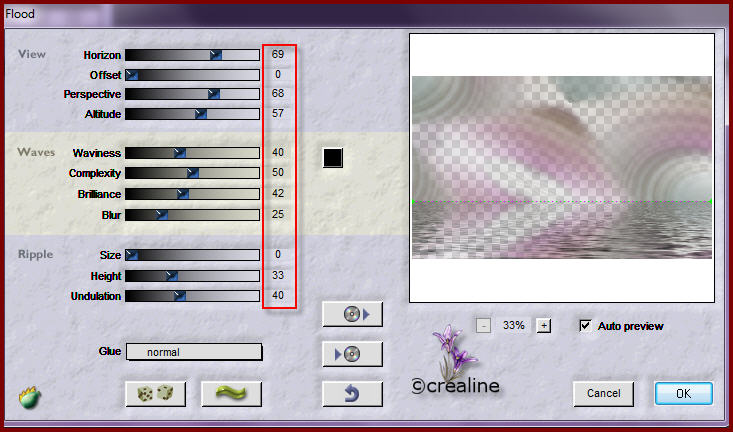Click the green wave button
The height and width of the screenshot is (432, 733).
pyautogui.click(x=231, y=394)
